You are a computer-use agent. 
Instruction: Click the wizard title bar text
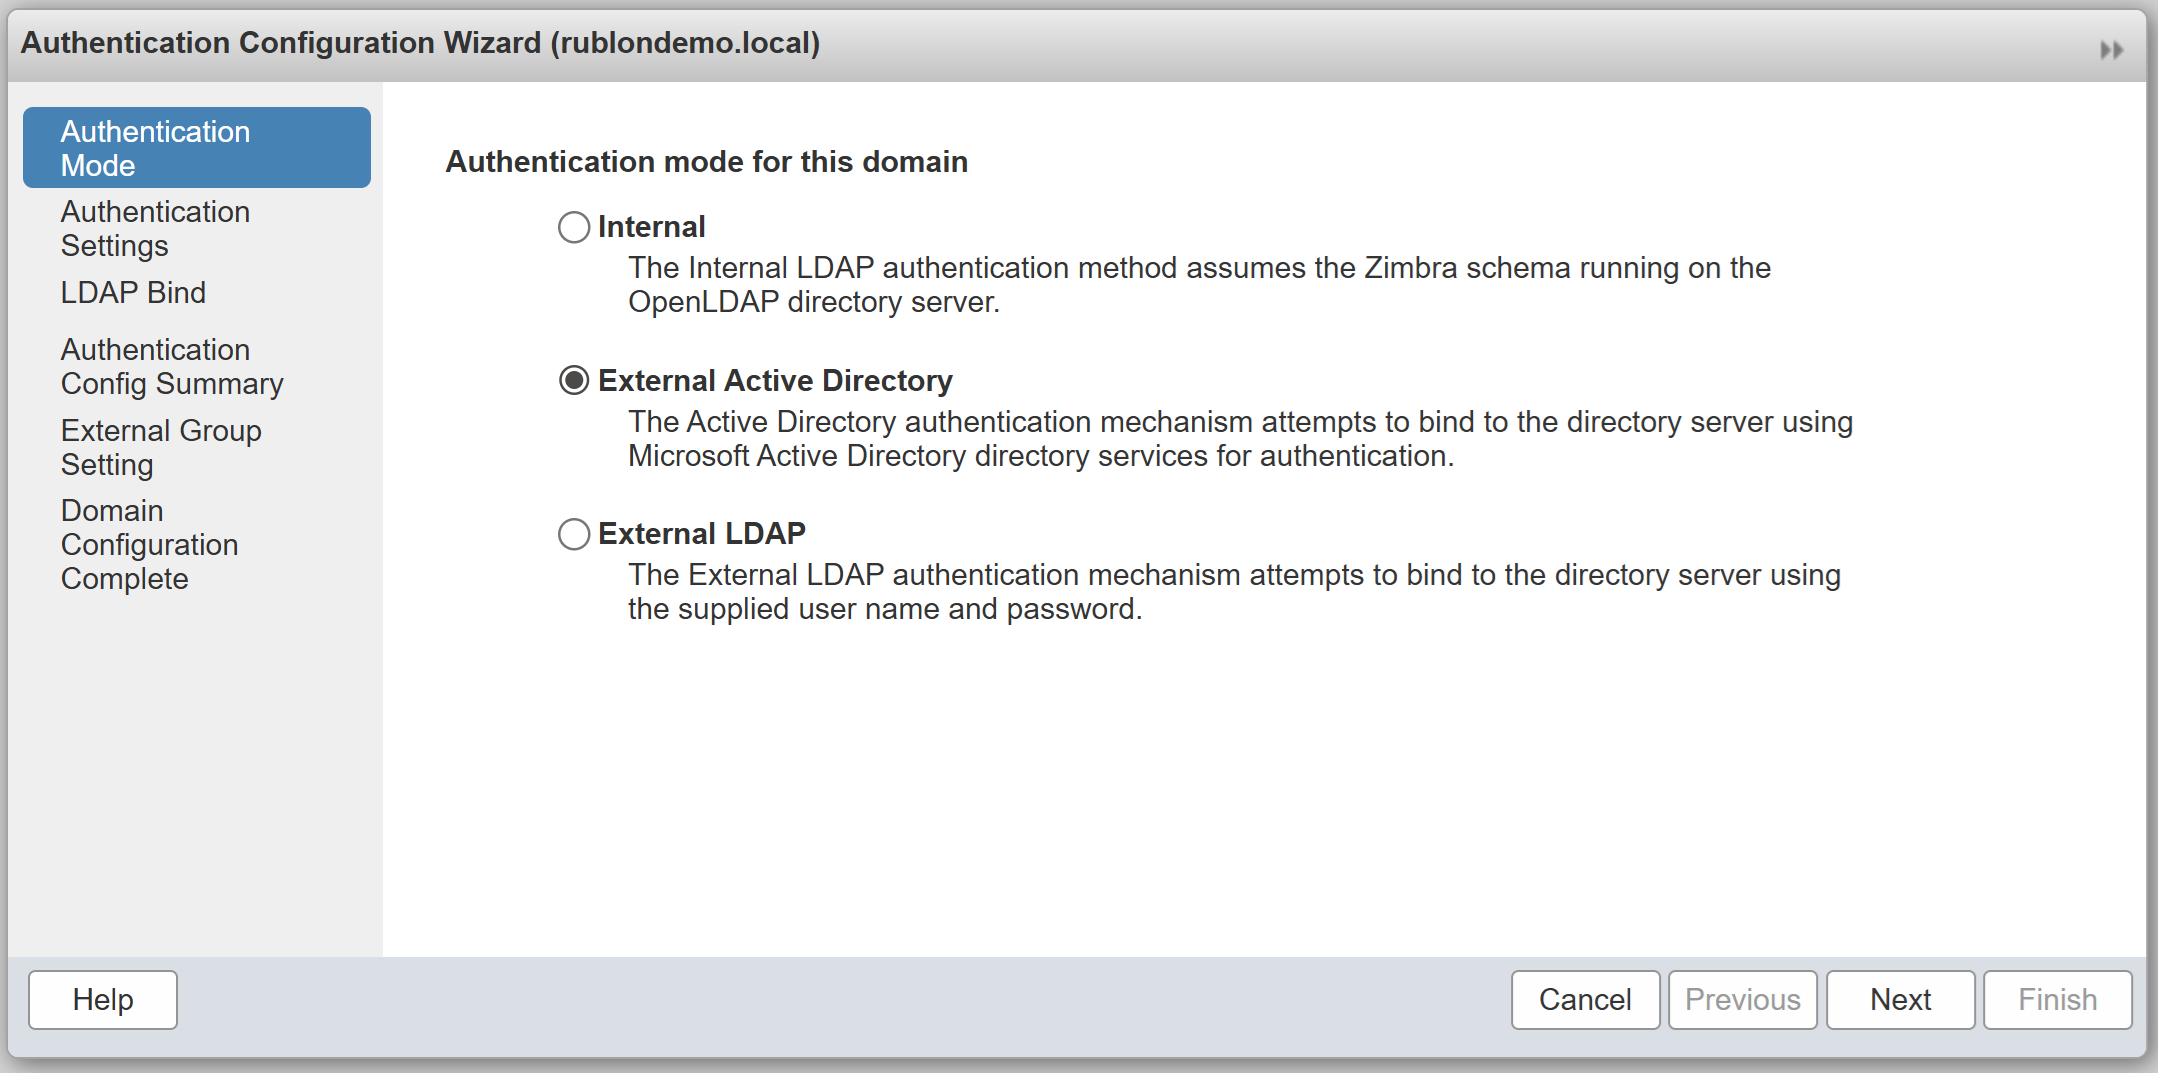coord(420,43)
